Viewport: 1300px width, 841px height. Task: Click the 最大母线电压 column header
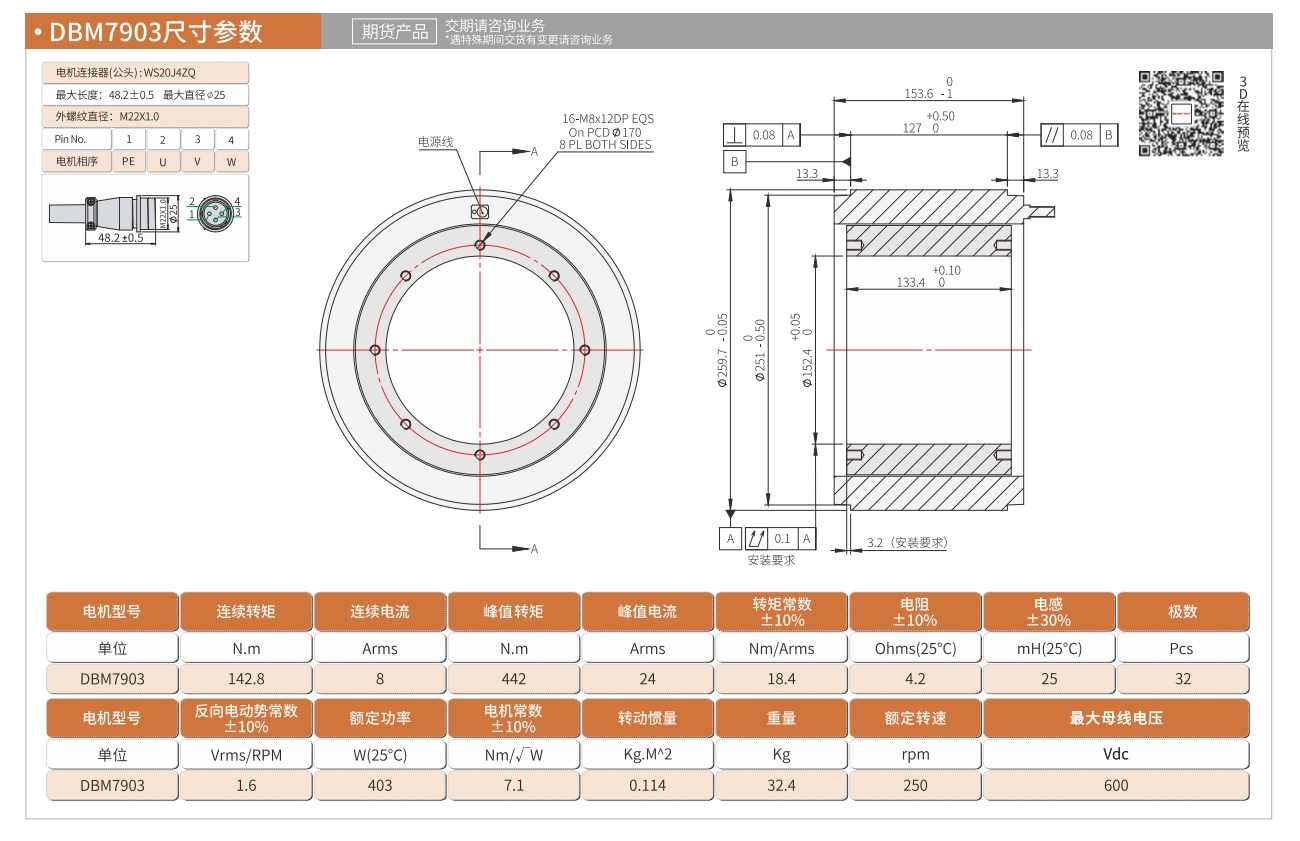click(x=1117, y=718)
